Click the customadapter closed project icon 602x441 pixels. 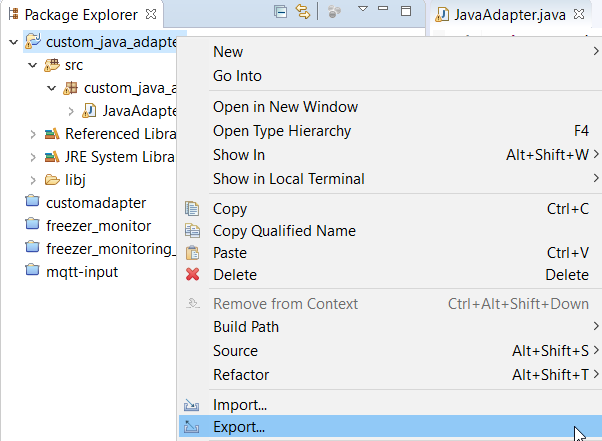(x=32, y=201)
